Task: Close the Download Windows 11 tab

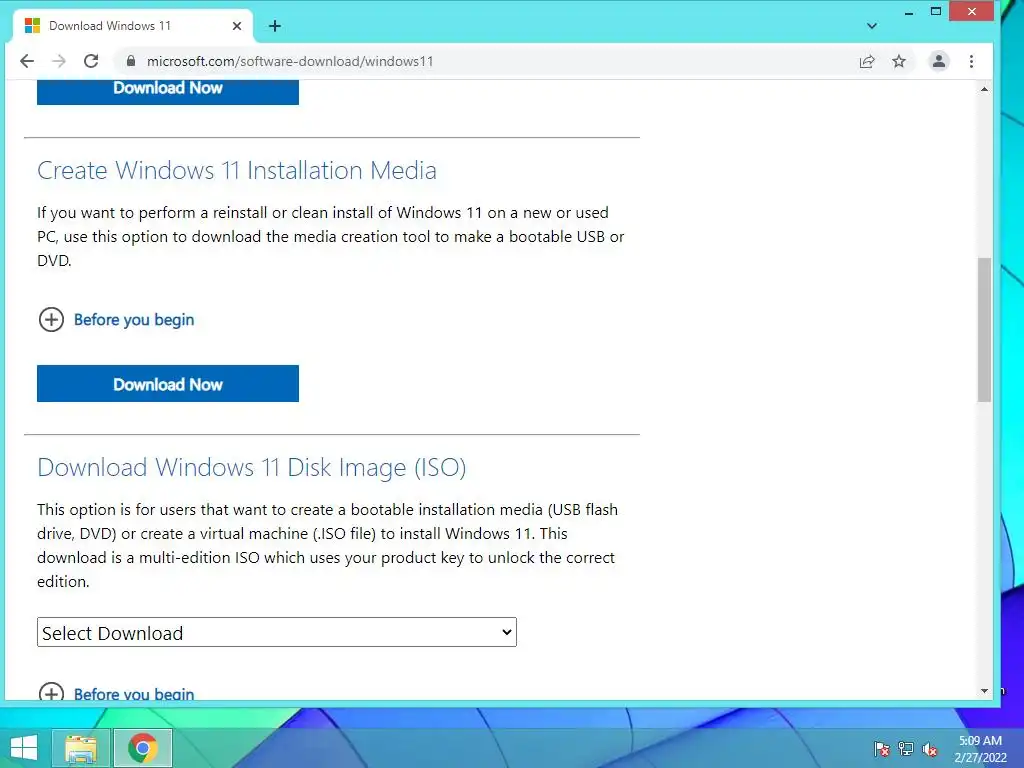Action: (237, 26)
